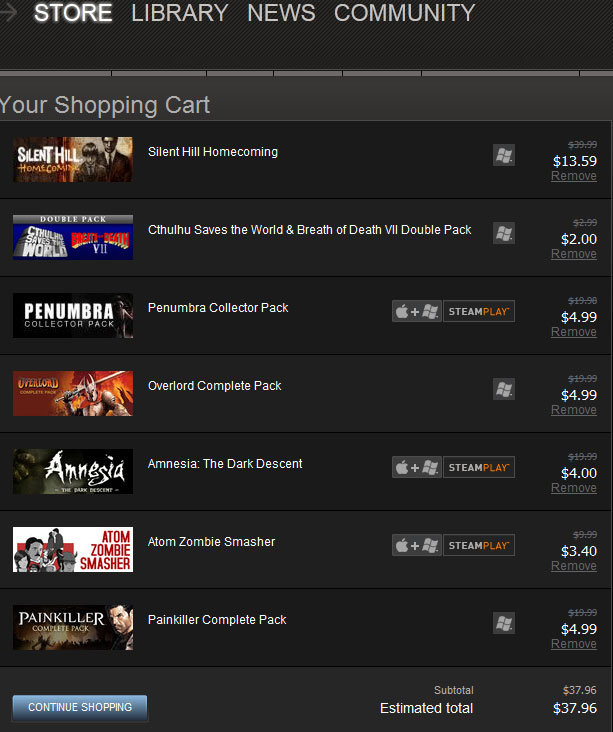
Task: Open the COMMUNITY tab
Action: [x=404, y=13]
